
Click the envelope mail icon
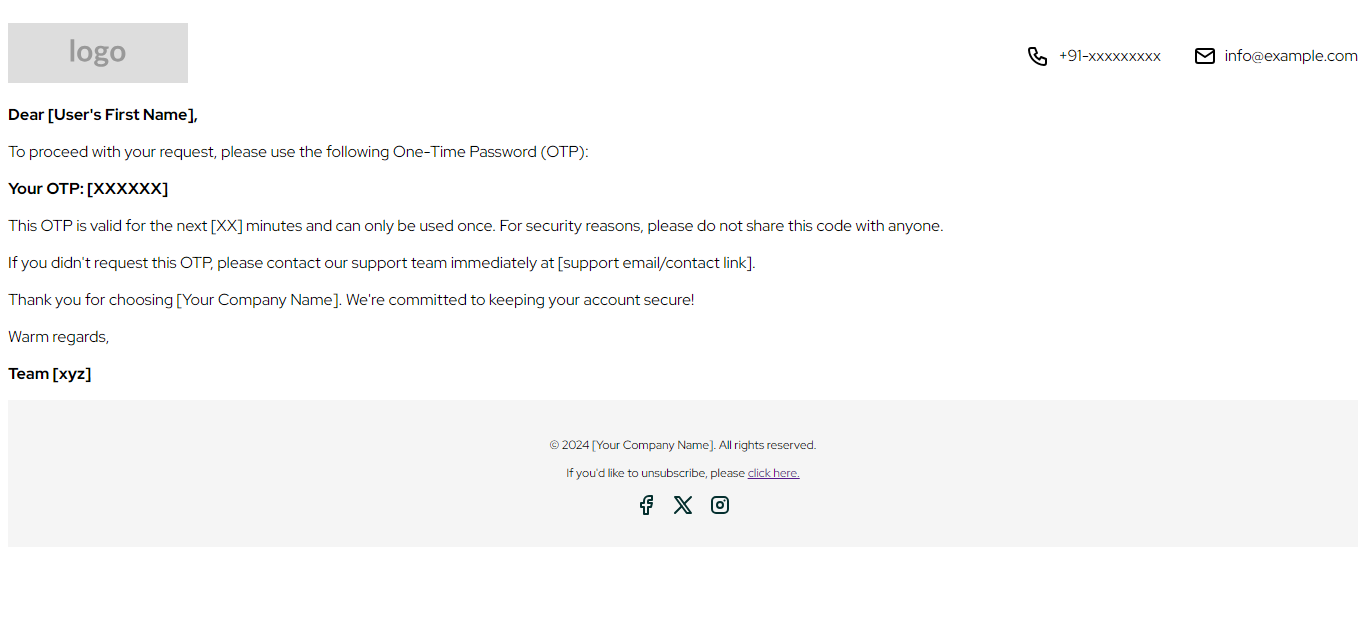click(x=1205, y=56)
